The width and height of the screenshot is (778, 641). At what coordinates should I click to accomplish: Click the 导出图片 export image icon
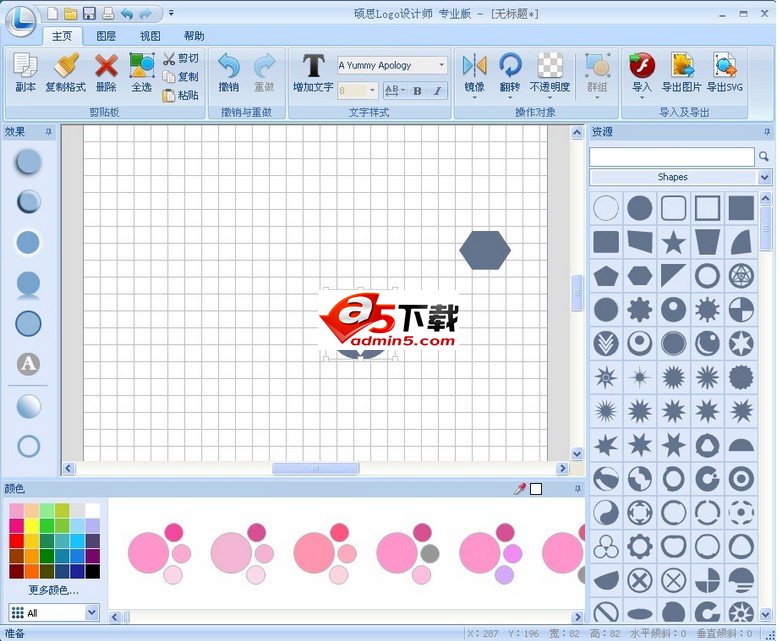pos(684,73)
